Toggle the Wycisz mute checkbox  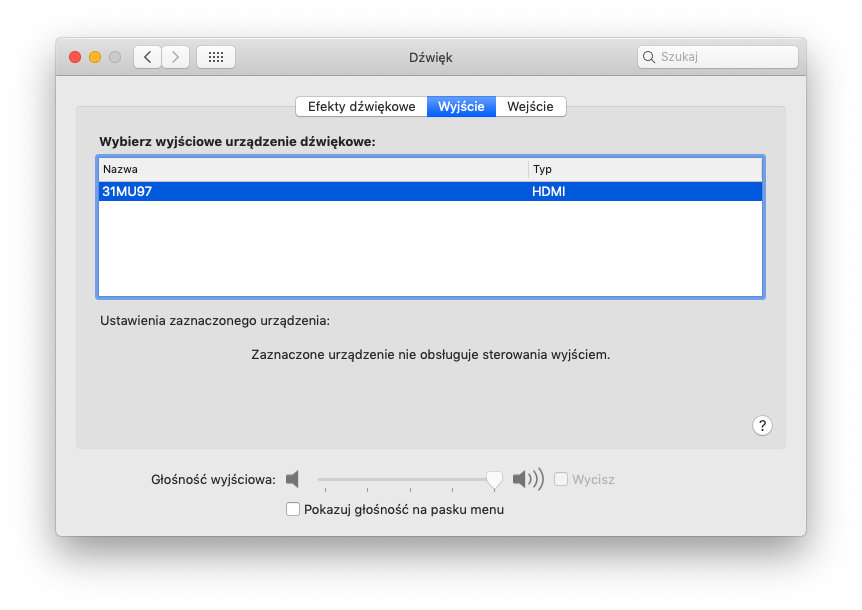(x=561, y=479)
